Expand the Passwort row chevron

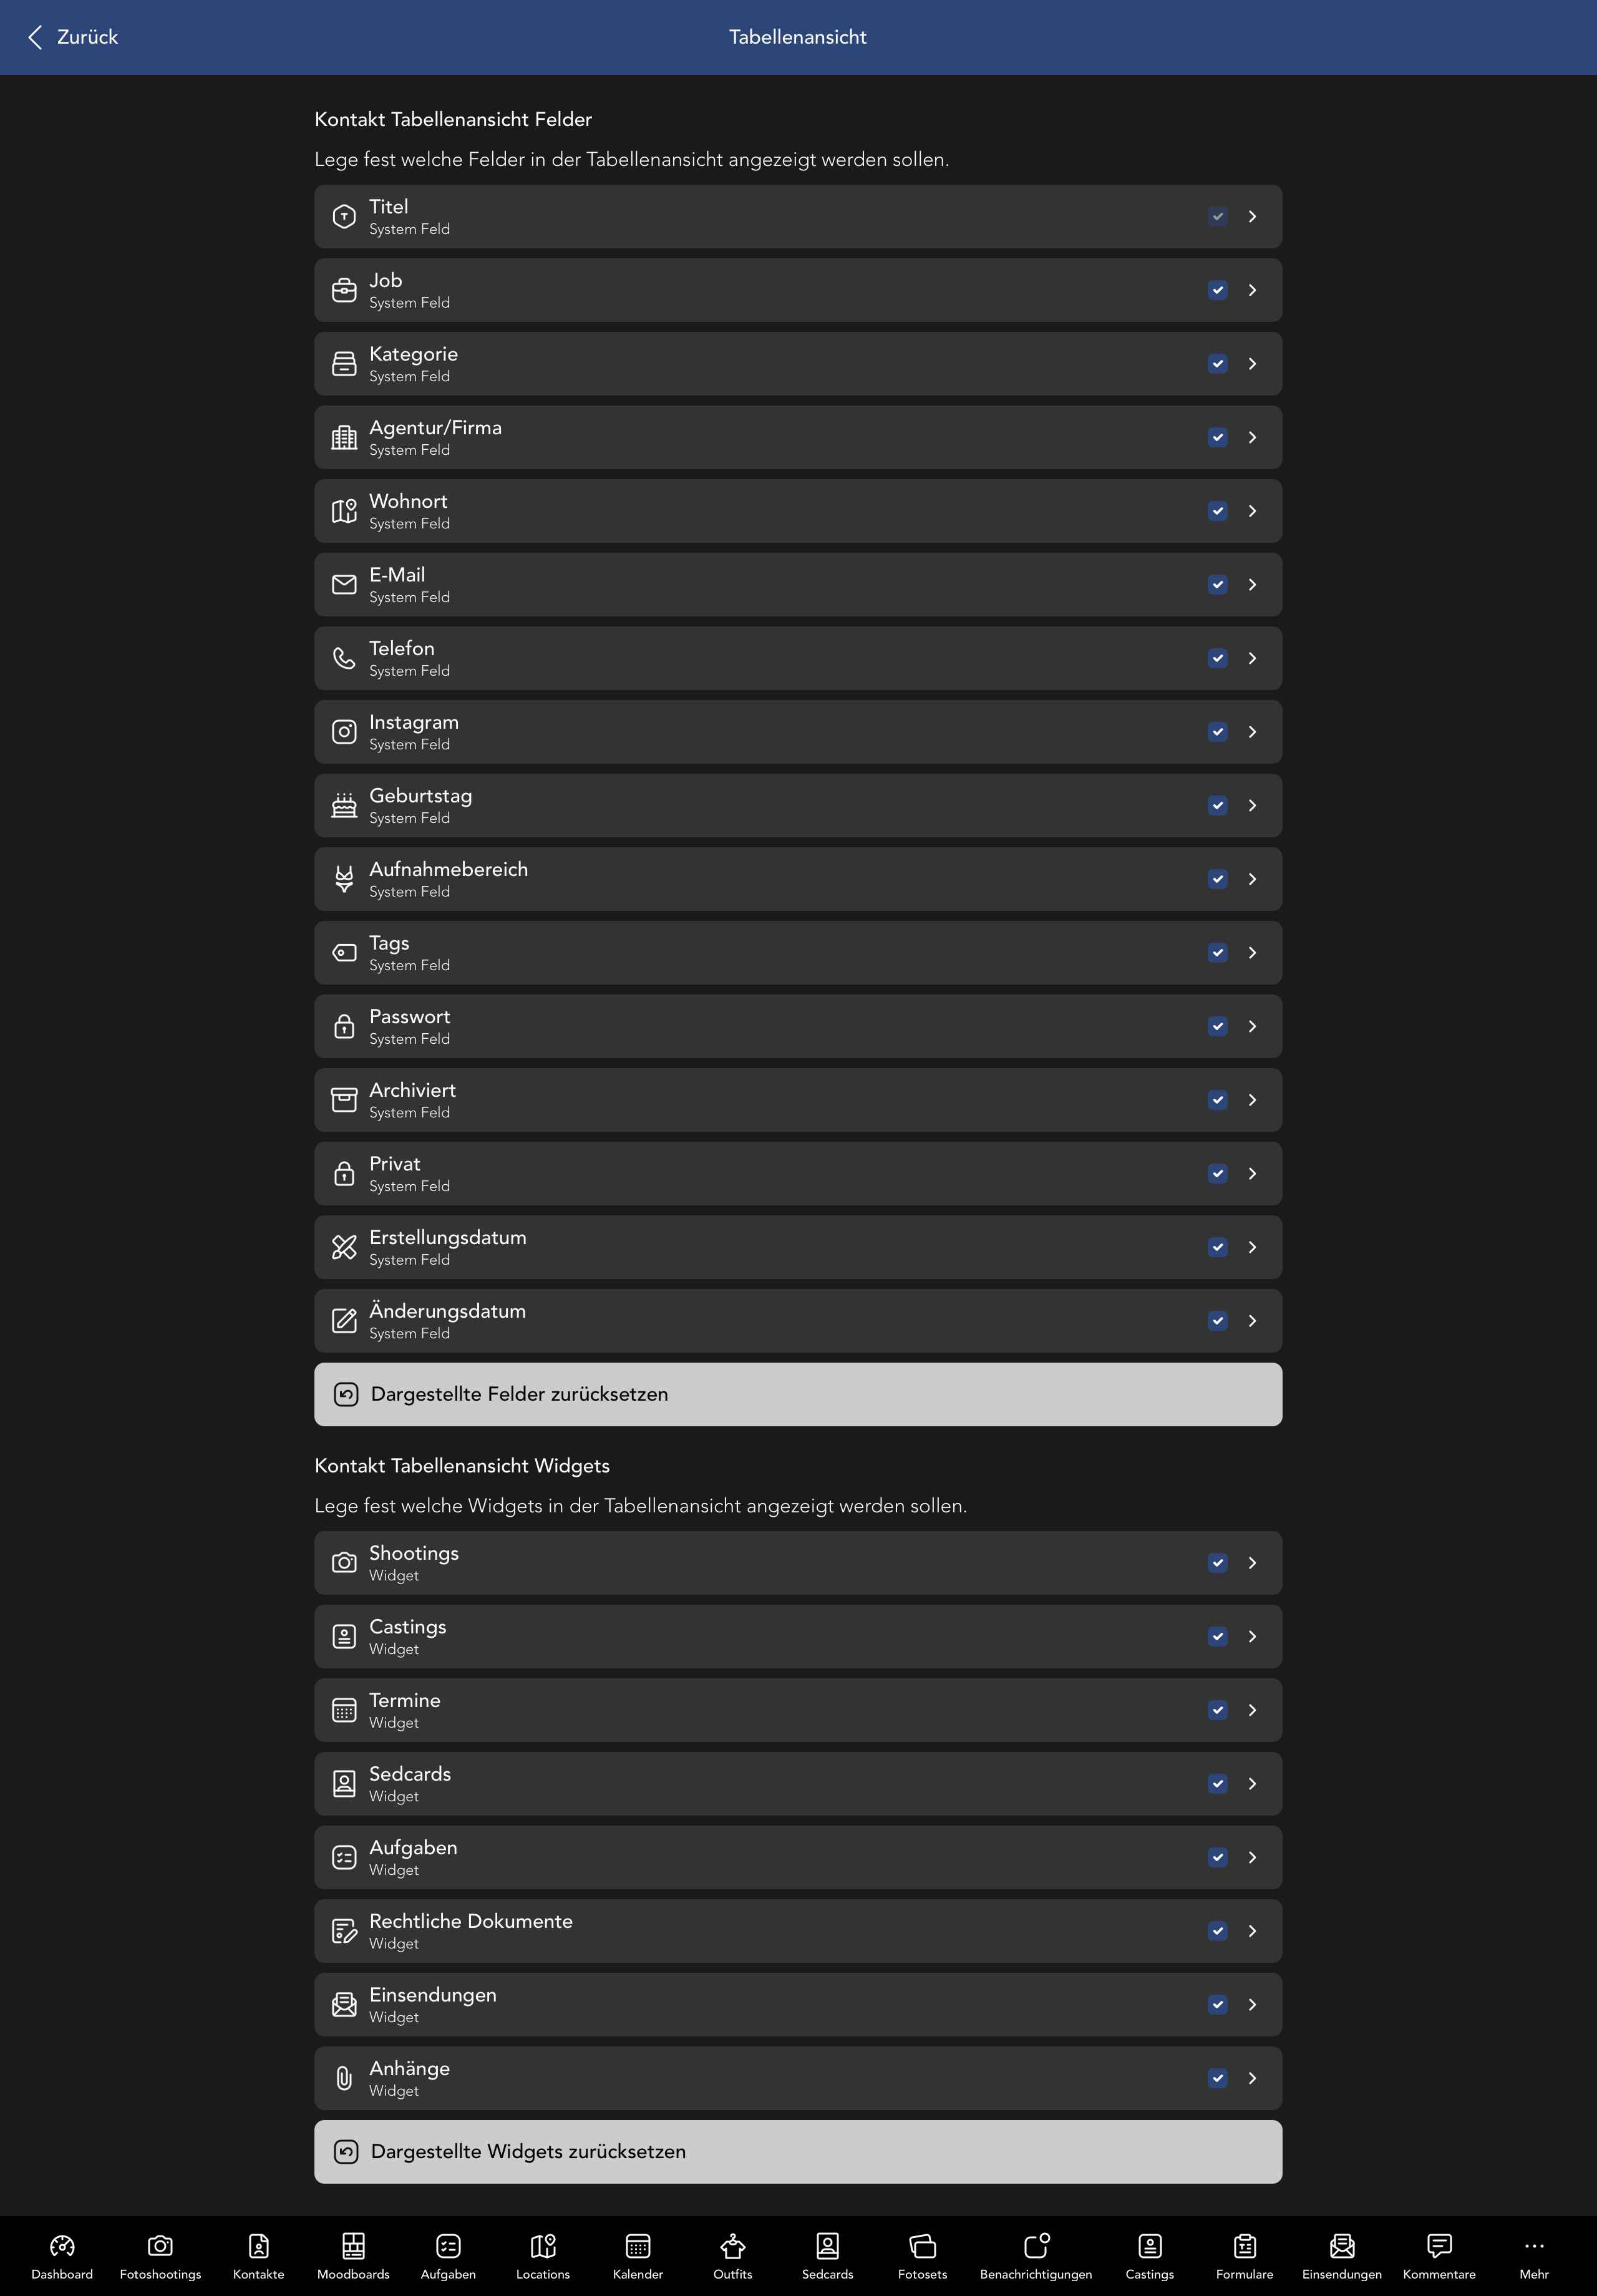click(1252, 1026)
